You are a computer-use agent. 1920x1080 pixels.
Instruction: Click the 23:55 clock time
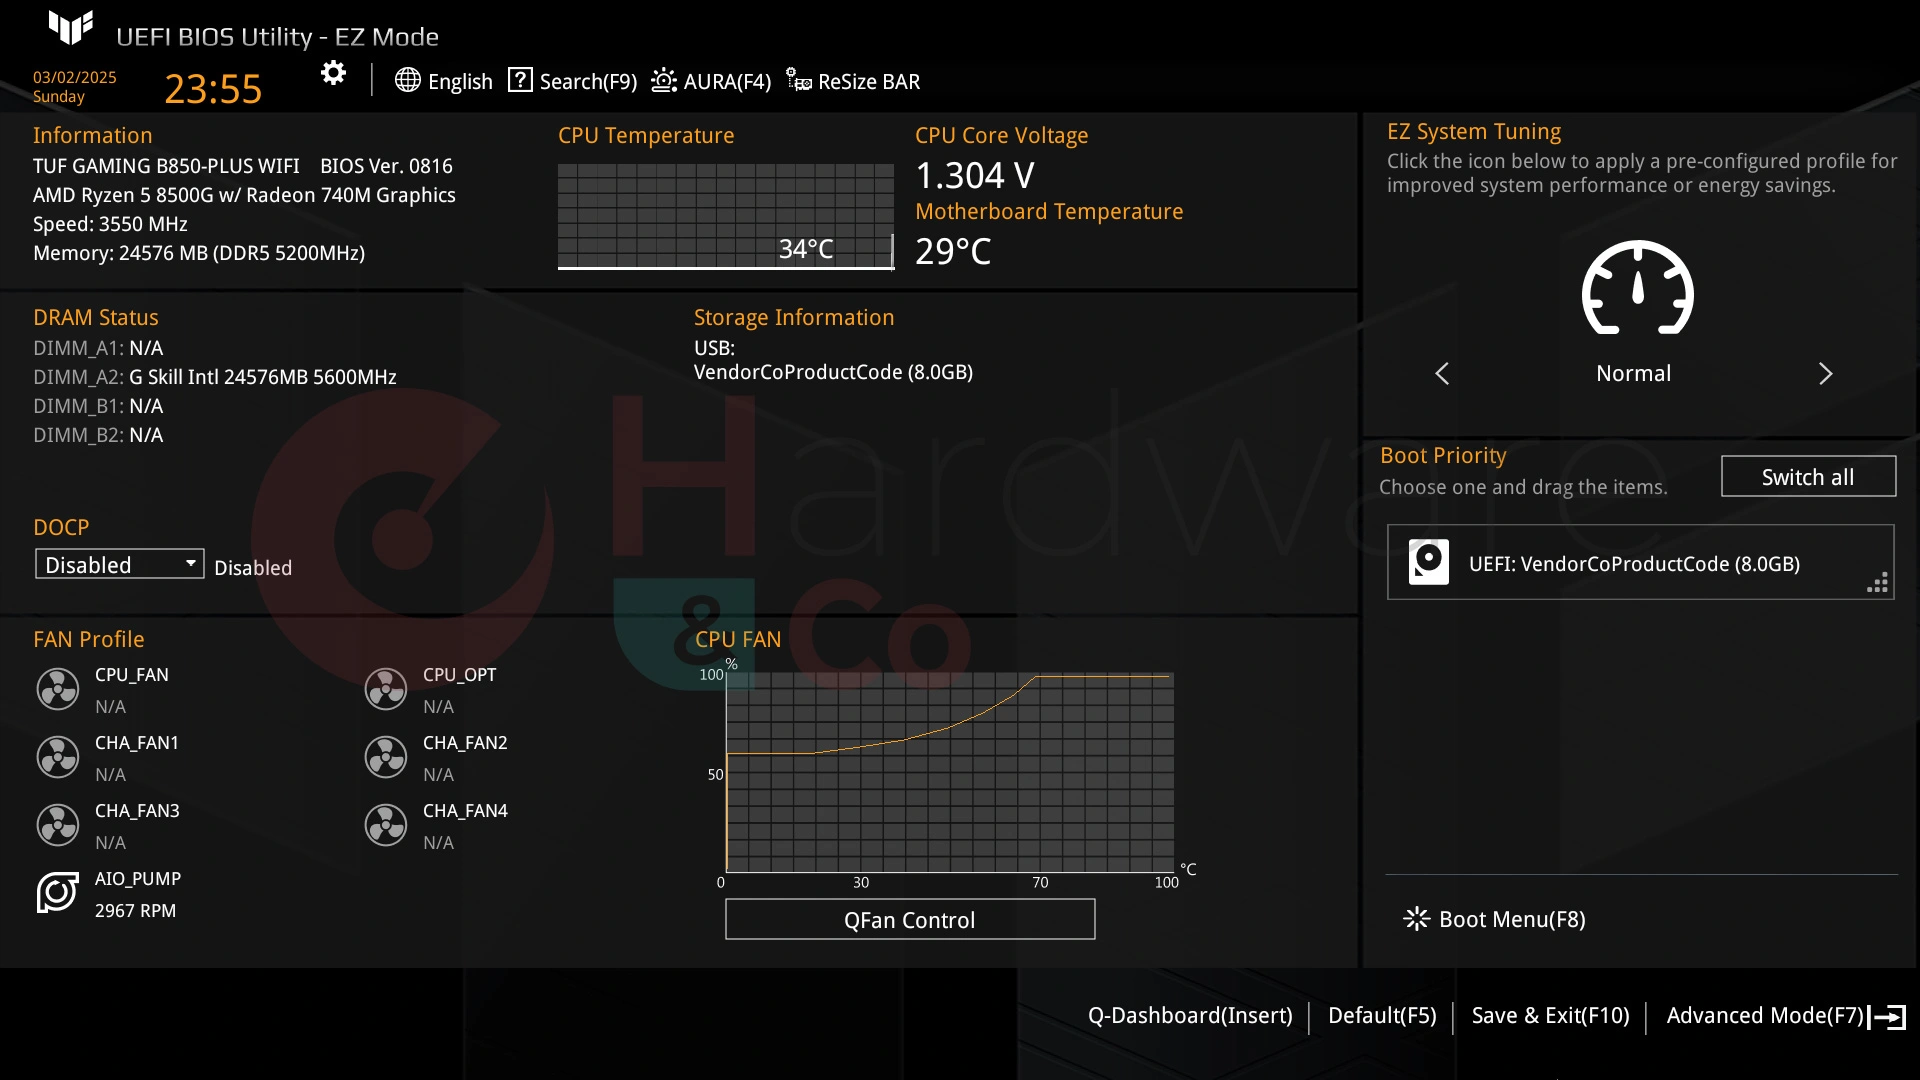click(x=213, y=89)
